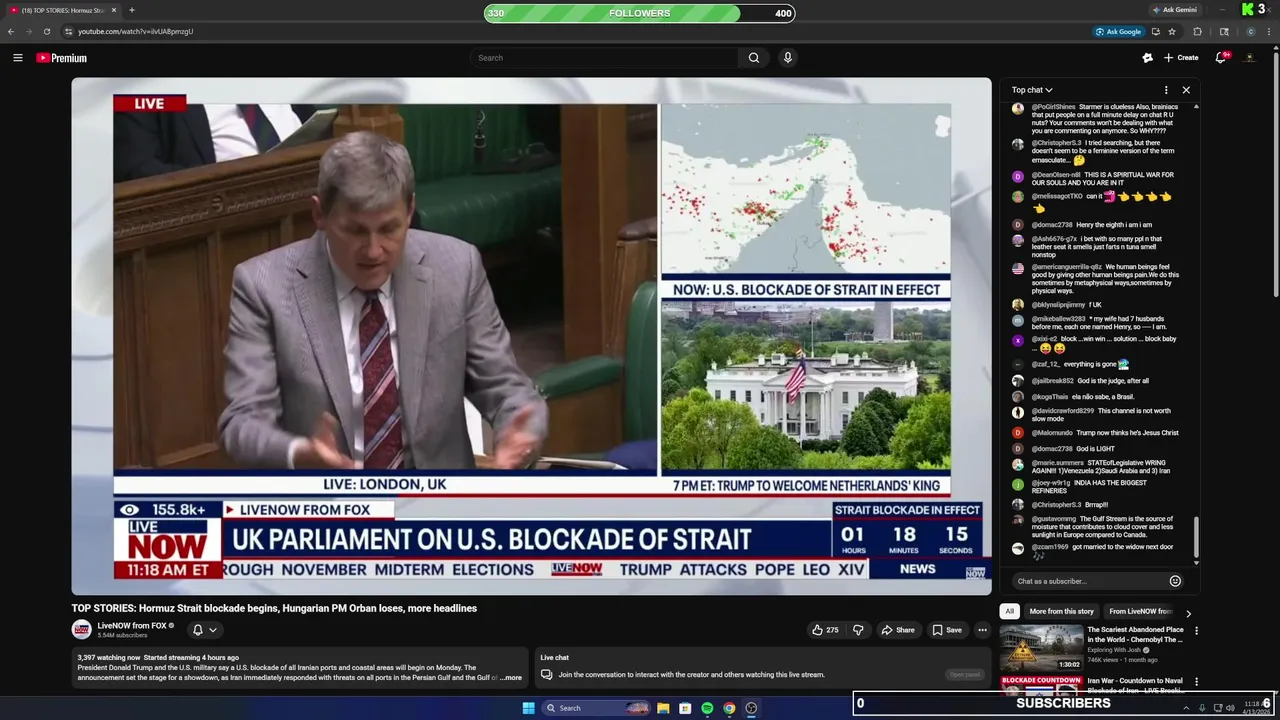Click the Ask Google button
This screenshot has width=1280, height=720.
1118,31
